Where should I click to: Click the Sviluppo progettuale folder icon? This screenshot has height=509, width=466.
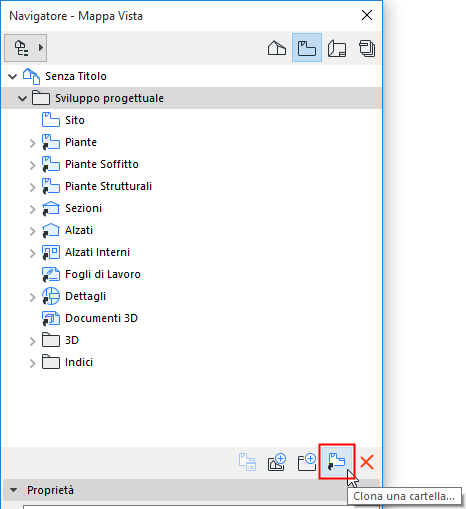point(41,98)
